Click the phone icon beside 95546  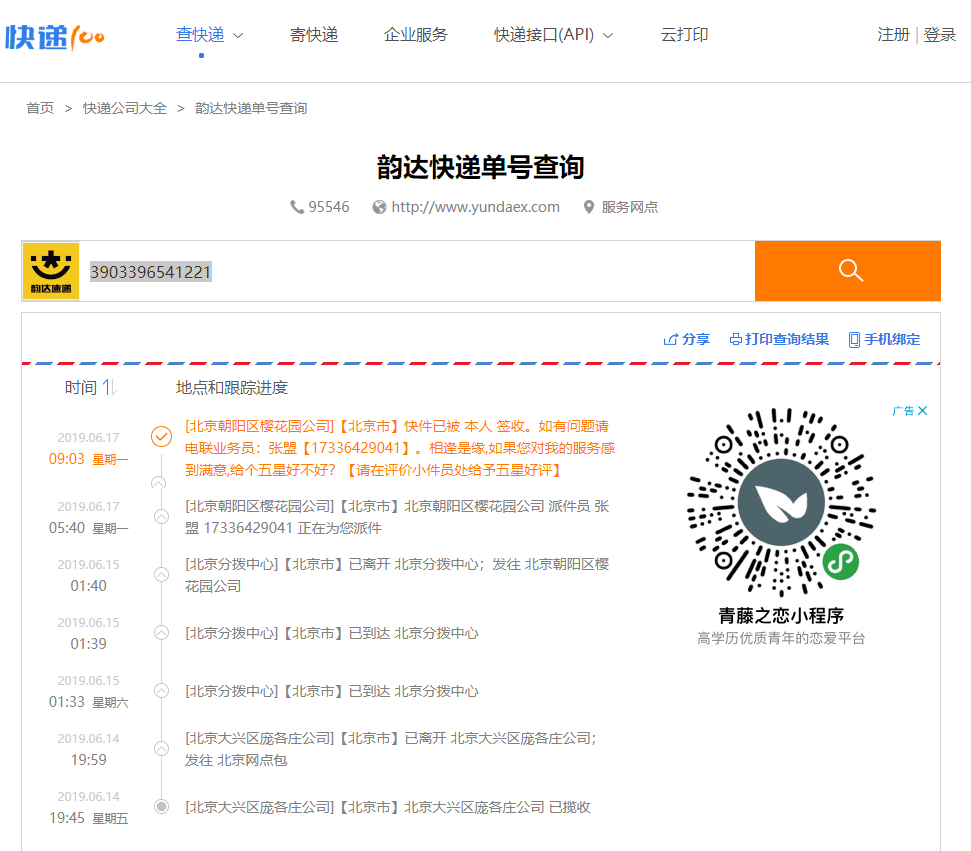point(297,207)
